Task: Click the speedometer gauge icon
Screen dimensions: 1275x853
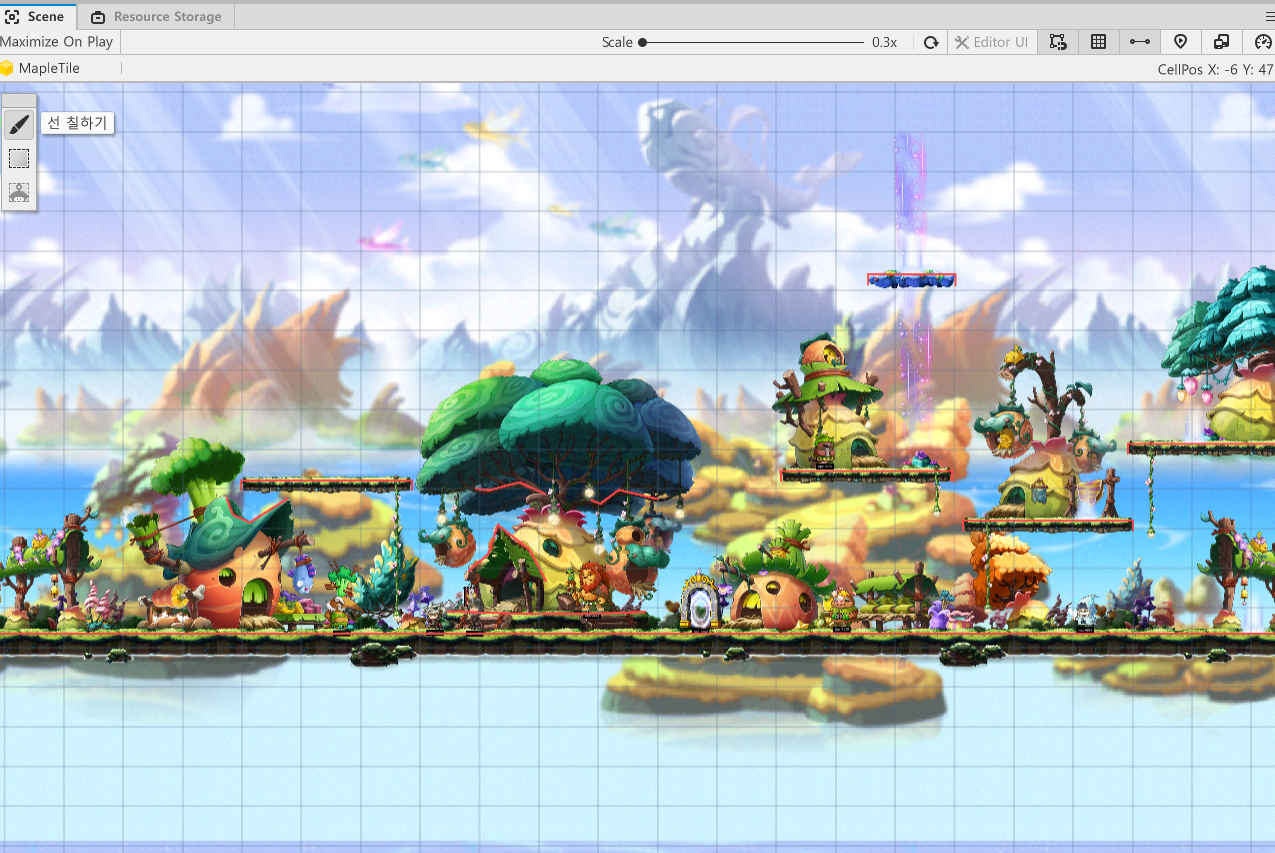Action: tap(1262, 42)
